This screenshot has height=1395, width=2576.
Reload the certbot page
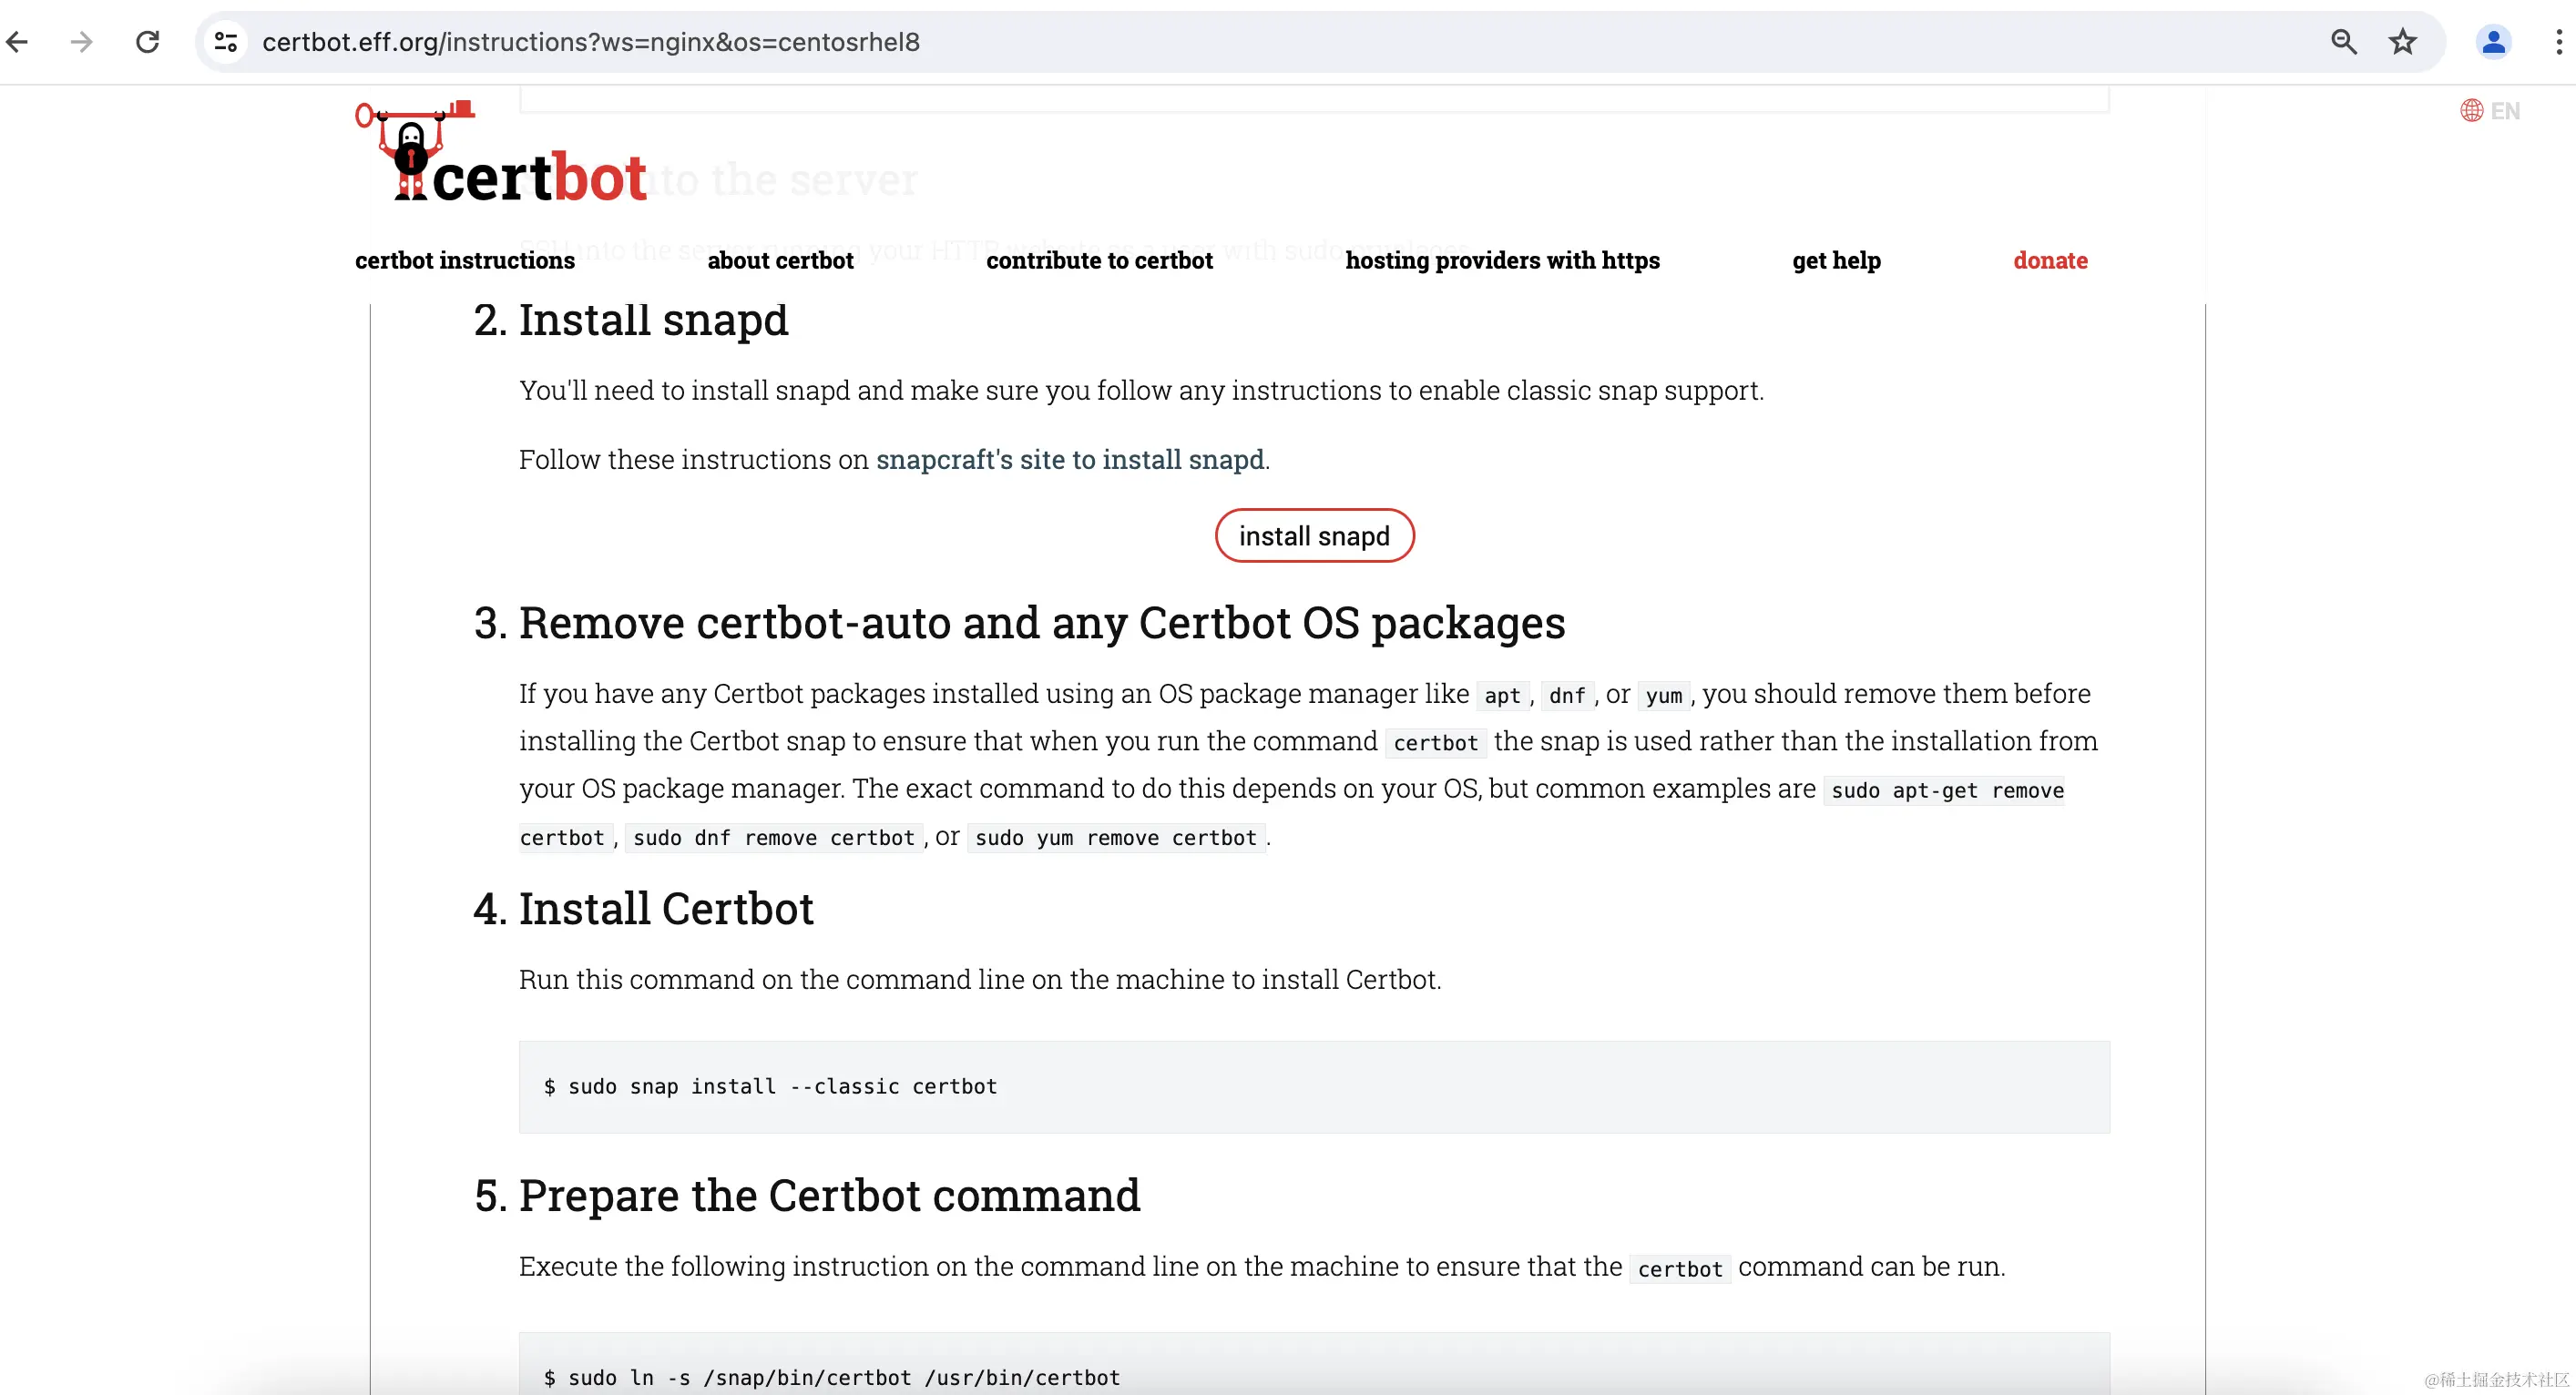(x=148, y=42)
